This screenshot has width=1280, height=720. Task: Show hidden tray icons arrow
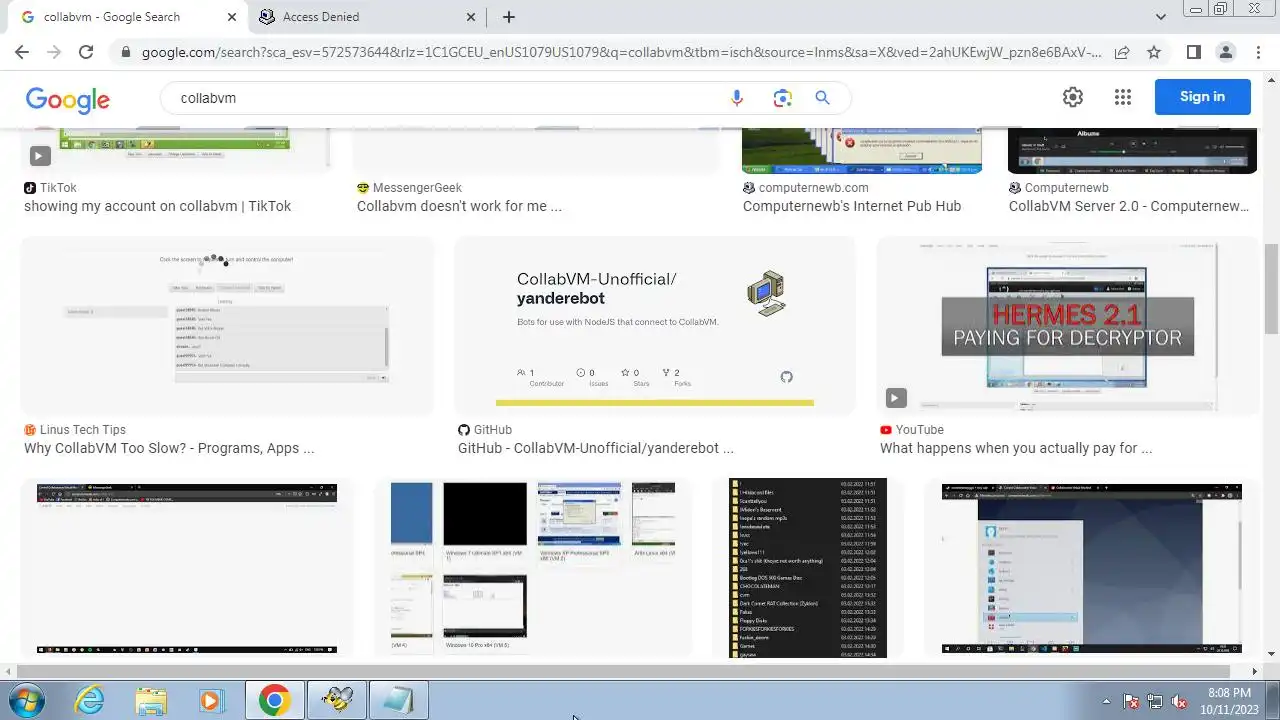tap(1106, 701)
